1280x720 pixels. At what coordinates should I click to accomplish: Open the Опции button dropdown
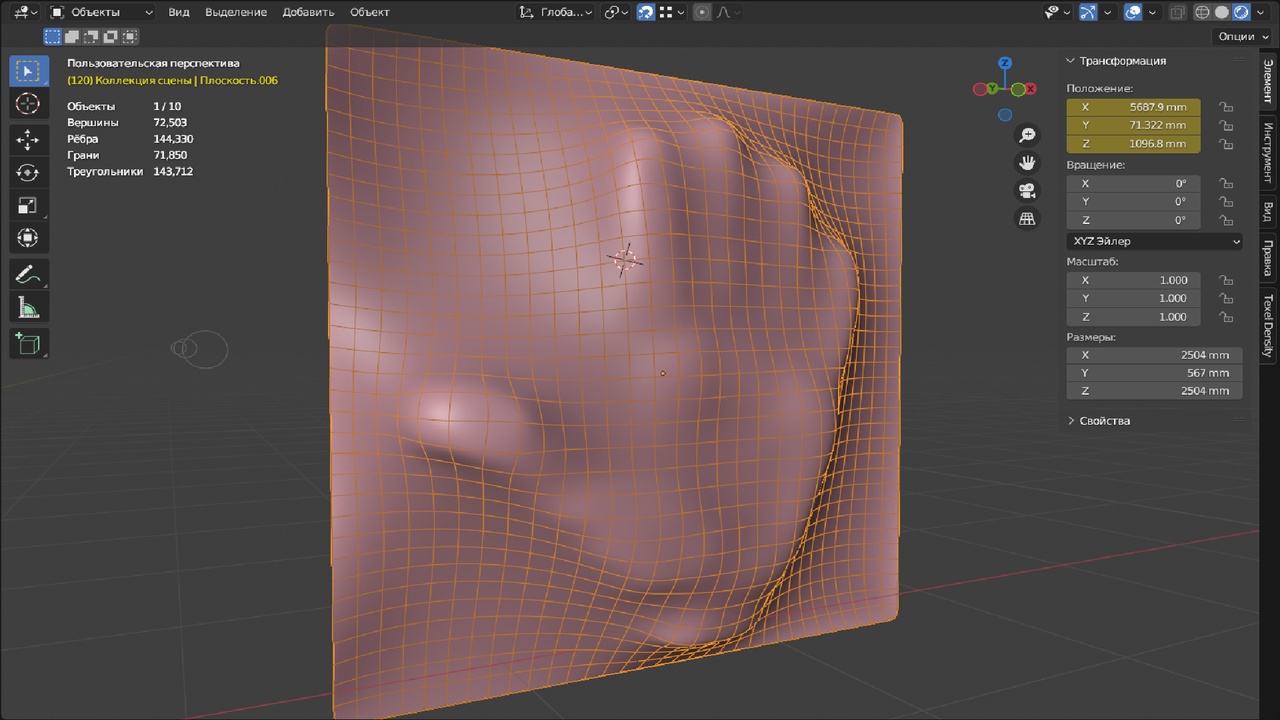click(1243, 36)
